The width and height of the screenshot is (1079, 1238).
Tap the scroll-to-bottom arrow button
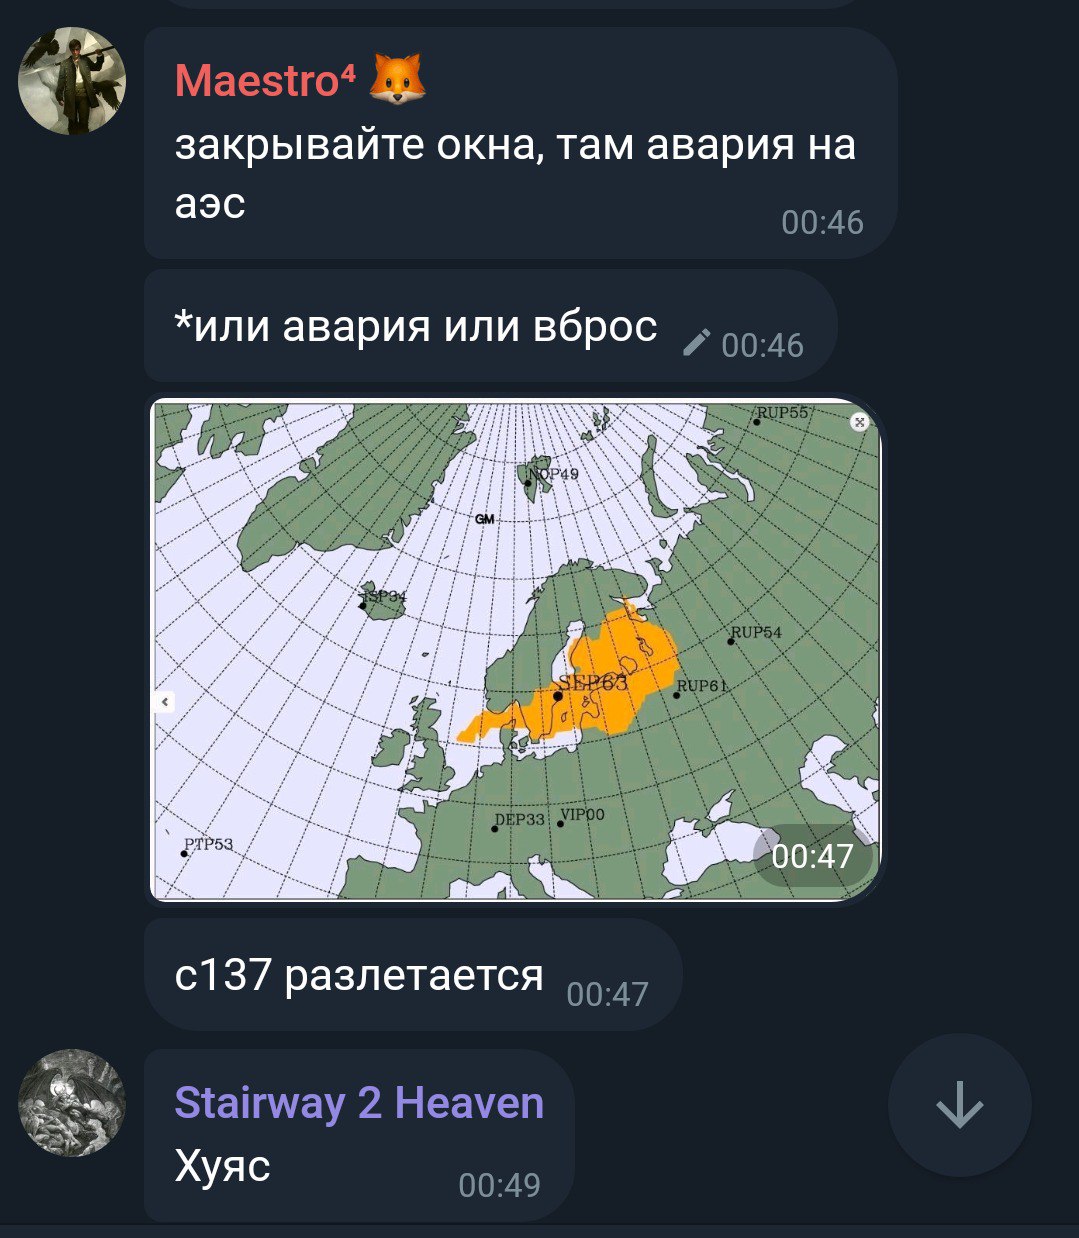coord(959,1104)
